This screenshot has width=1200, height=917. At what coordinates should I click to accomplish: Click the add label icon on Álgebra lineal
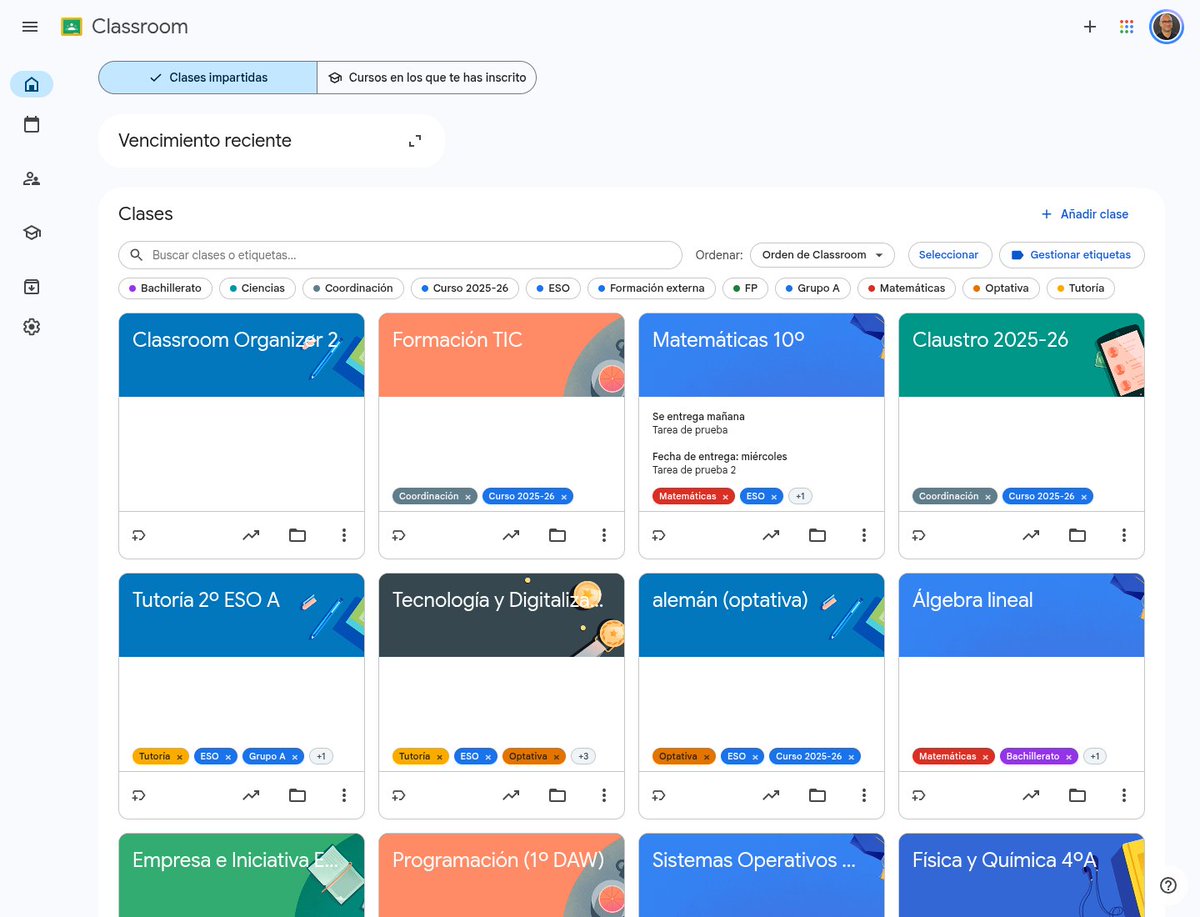pyautogui.click(x=918, y=795)
